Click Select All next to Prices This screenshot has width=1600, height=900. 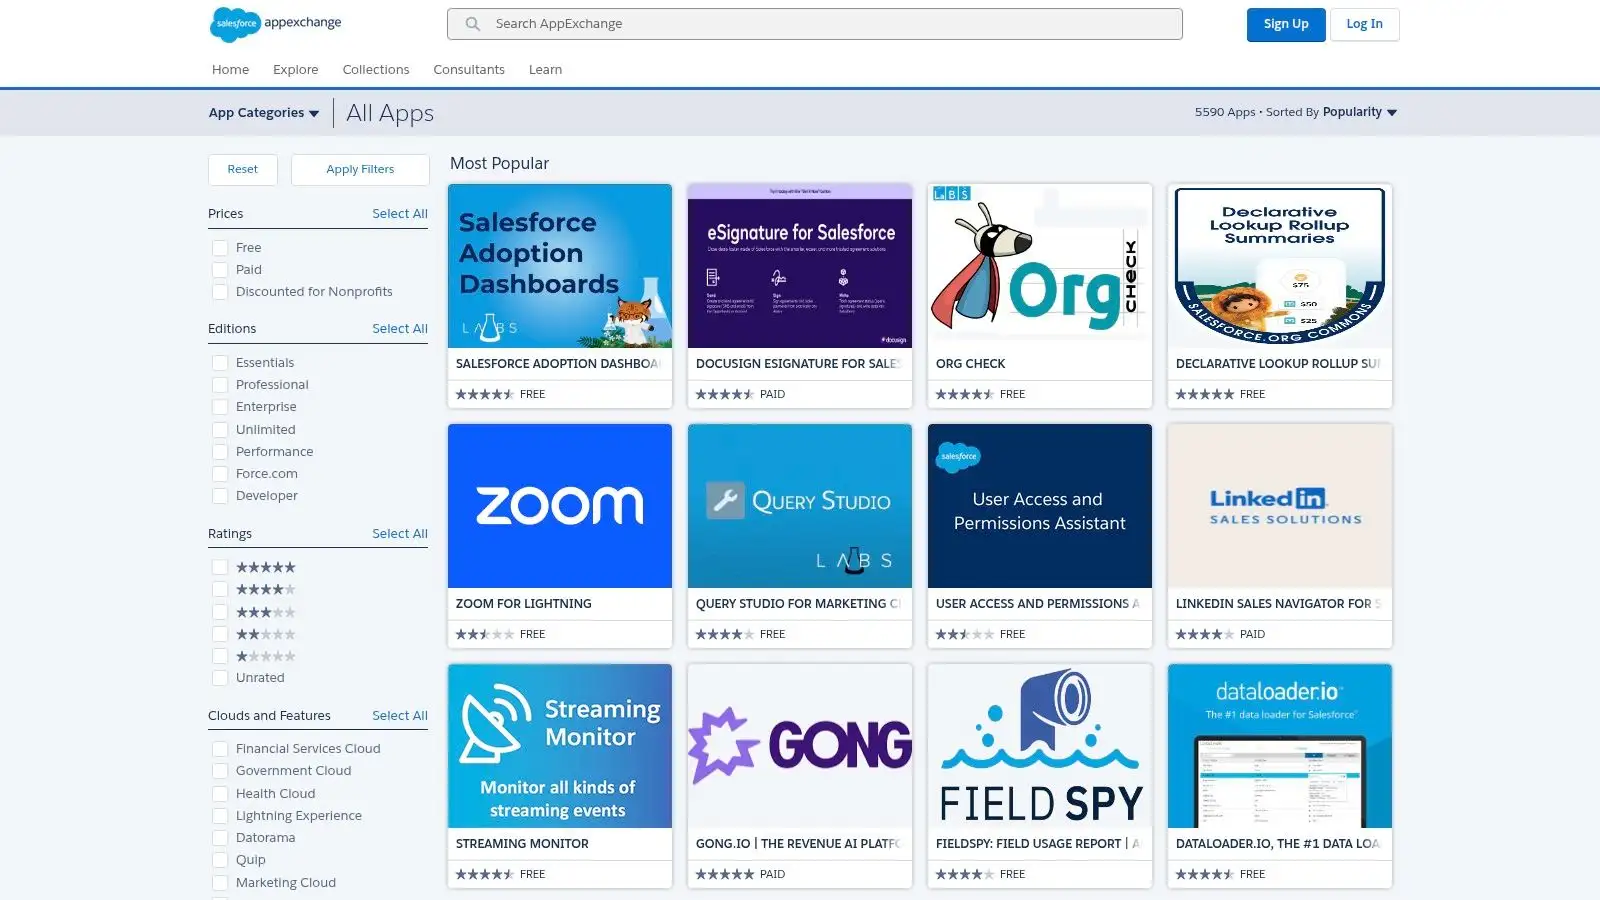pyautogui.click(x=399, y=213)
